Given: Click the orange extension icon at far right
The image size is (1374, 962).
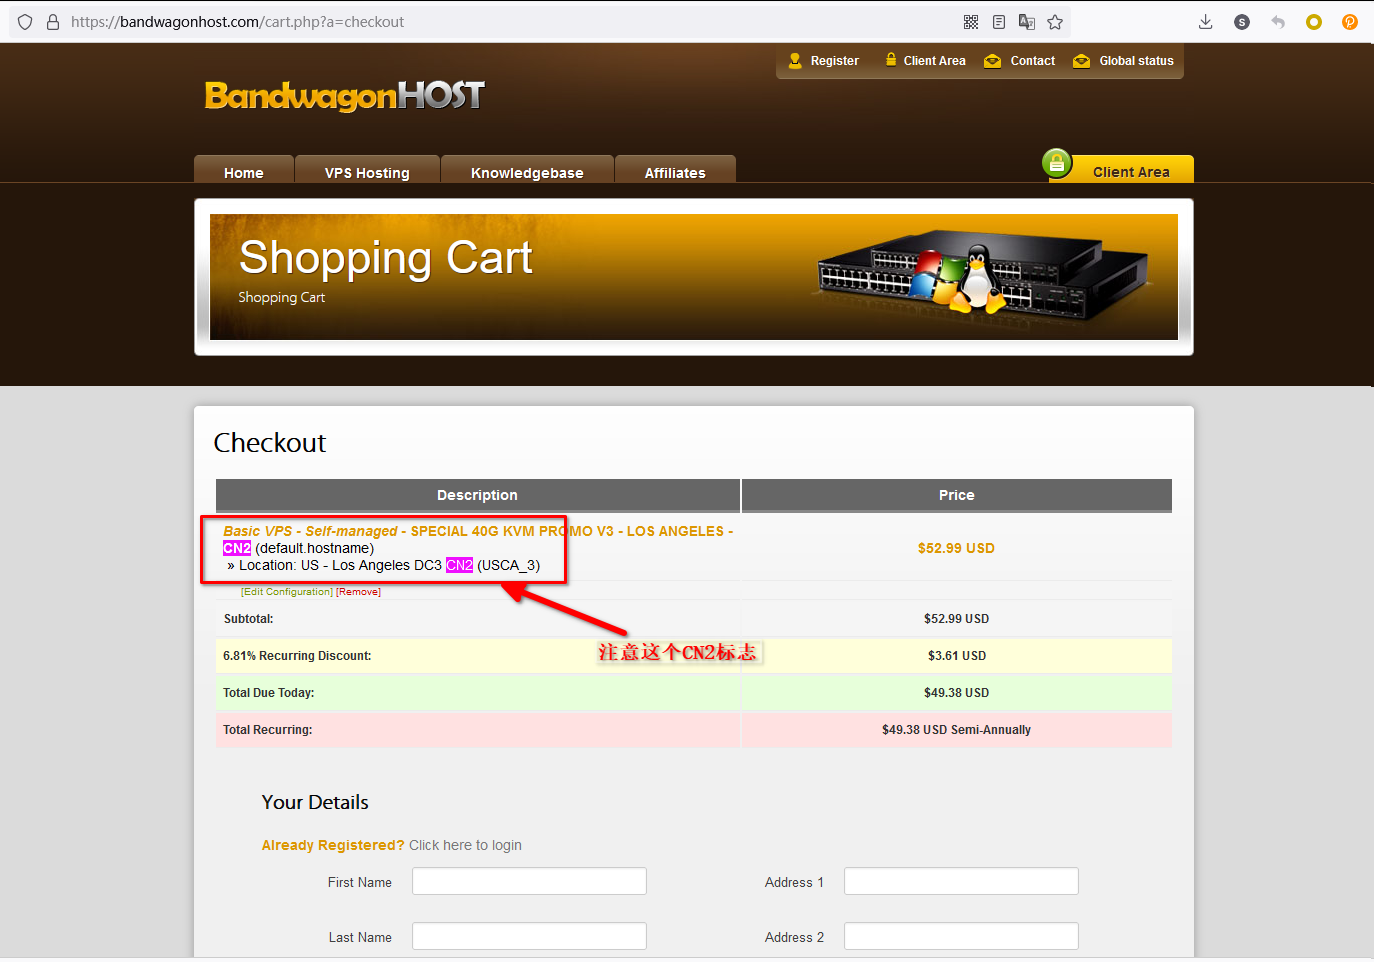Looking at the screenshot, I should pos(1349,22).
